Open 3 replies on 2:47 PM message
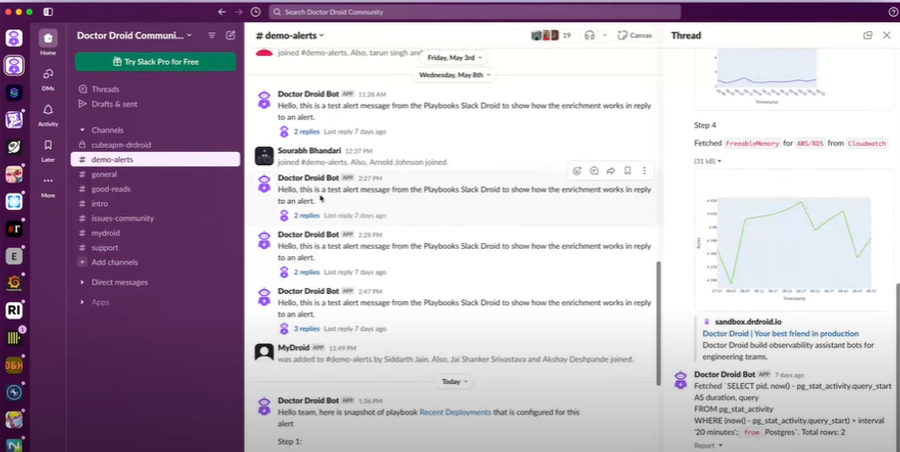This screenshot has height=452, width=900. pyautogui.click(x=307, y=329)
